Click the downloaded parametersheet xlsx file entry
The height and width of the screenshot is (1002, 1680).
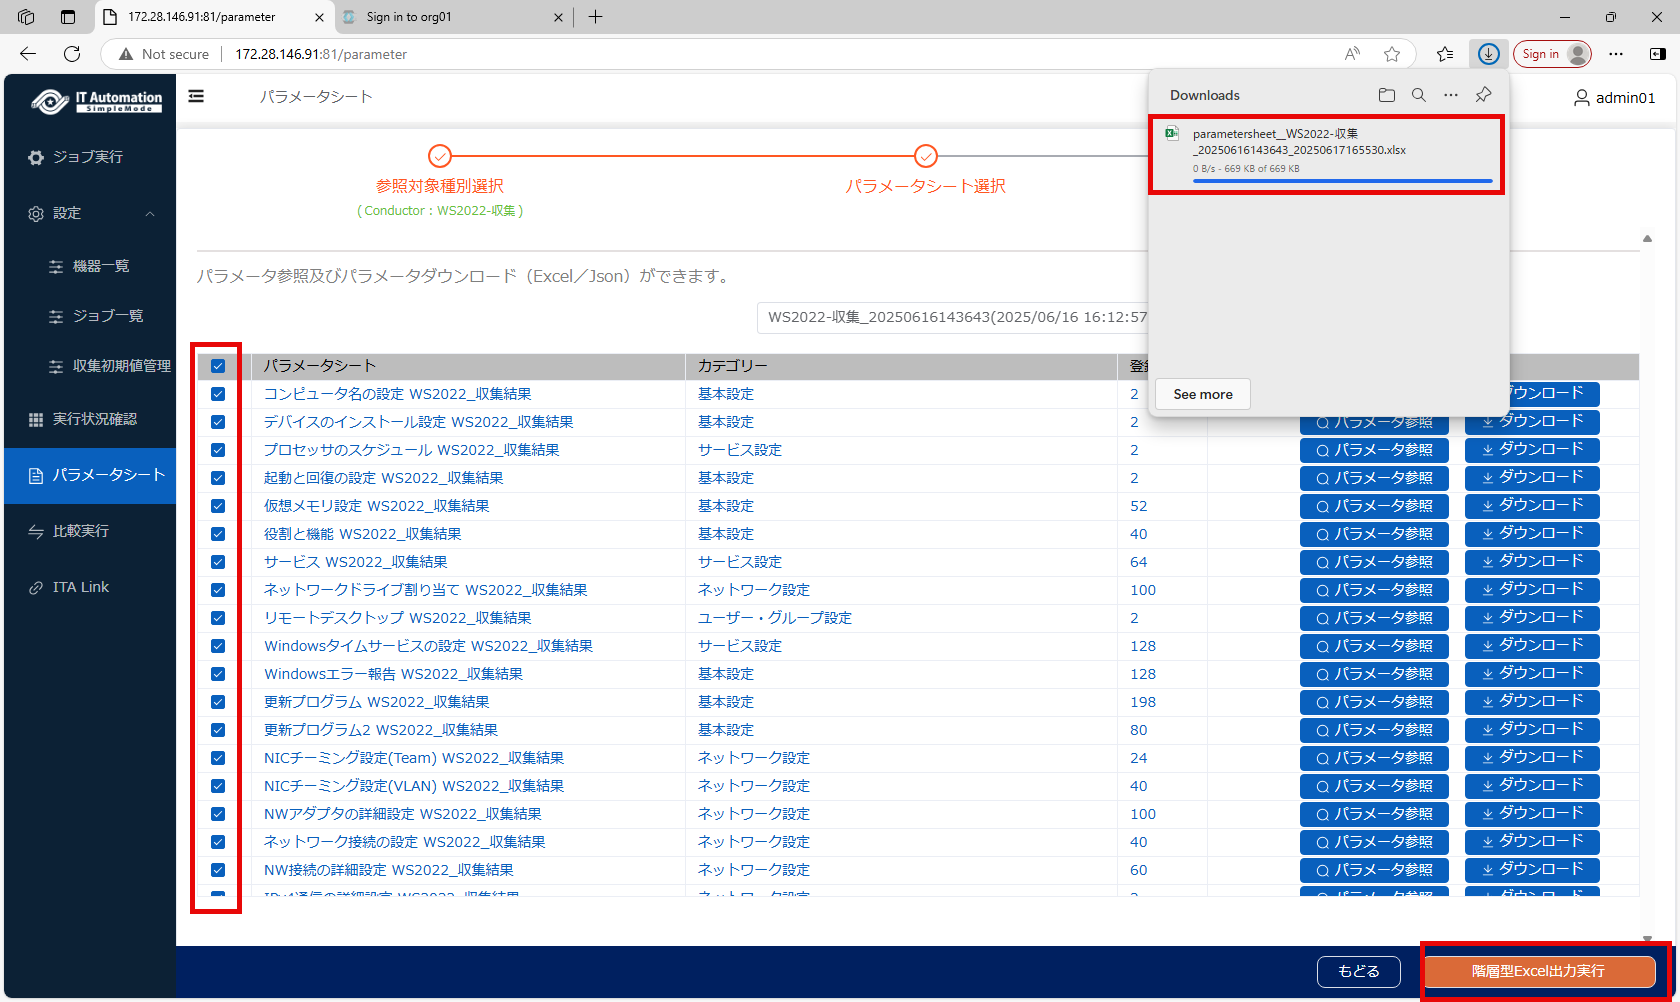(1325, 150)
